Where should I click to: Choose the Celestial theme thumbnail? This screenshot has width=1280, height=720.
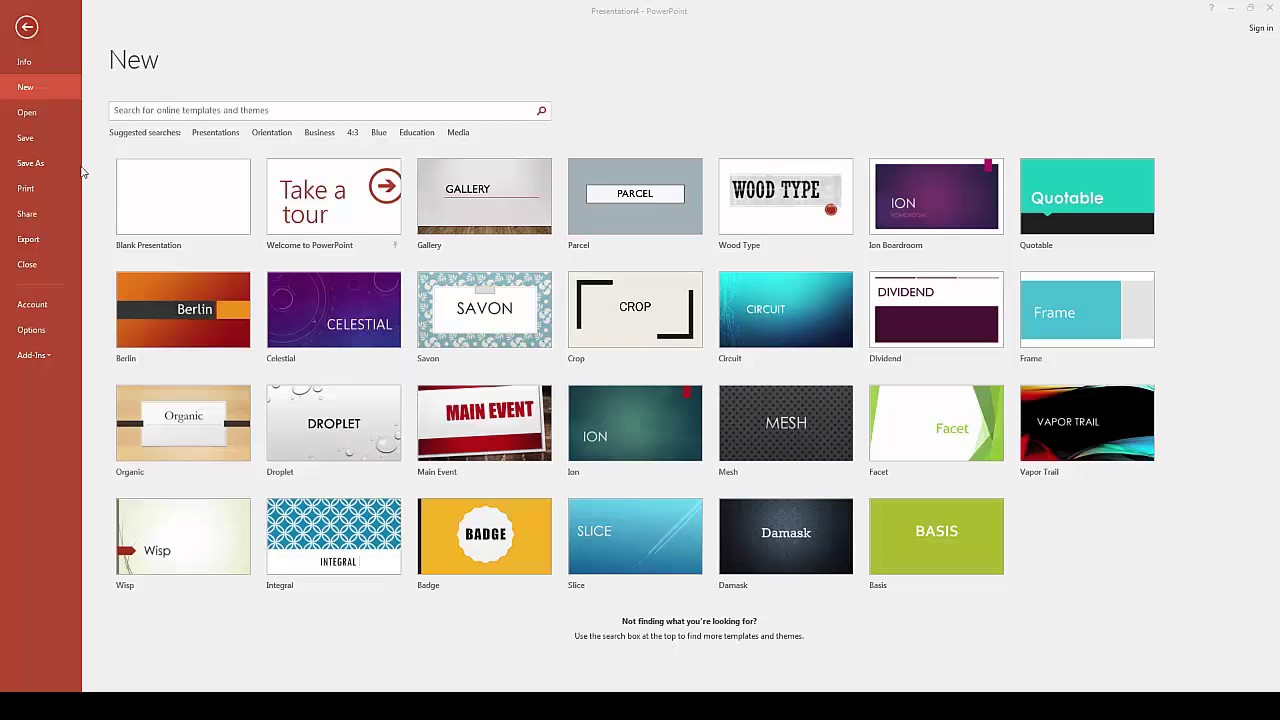[334, 310]
